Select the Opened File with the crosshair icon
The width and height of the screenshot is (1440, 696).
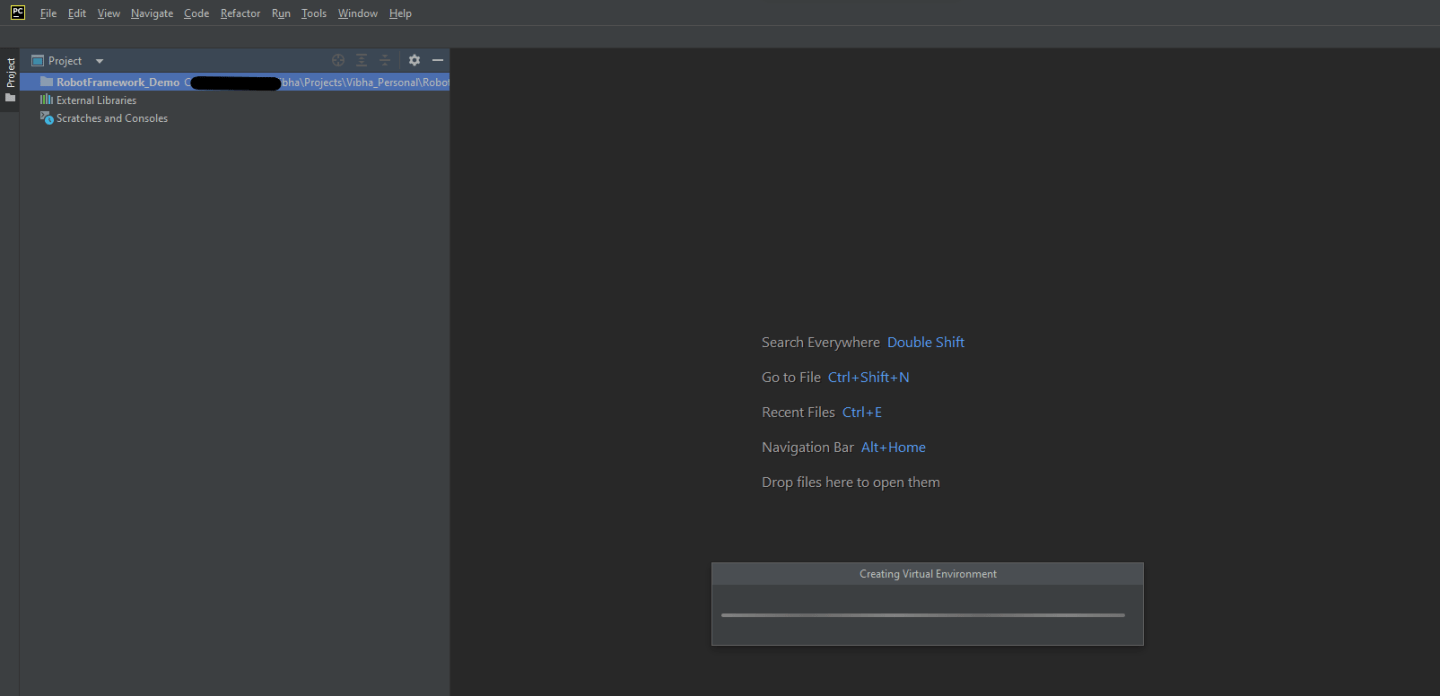pyautogui.click(x=338, y=60)
